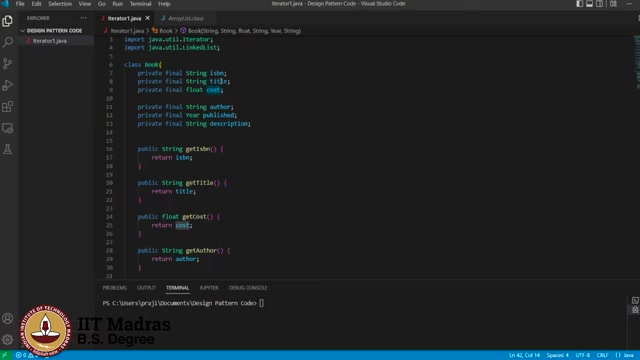The width and height of the screenshot is (640, 360).
Task: Click Iterator1.java breadcrumb segment
Action: point(127,31)
